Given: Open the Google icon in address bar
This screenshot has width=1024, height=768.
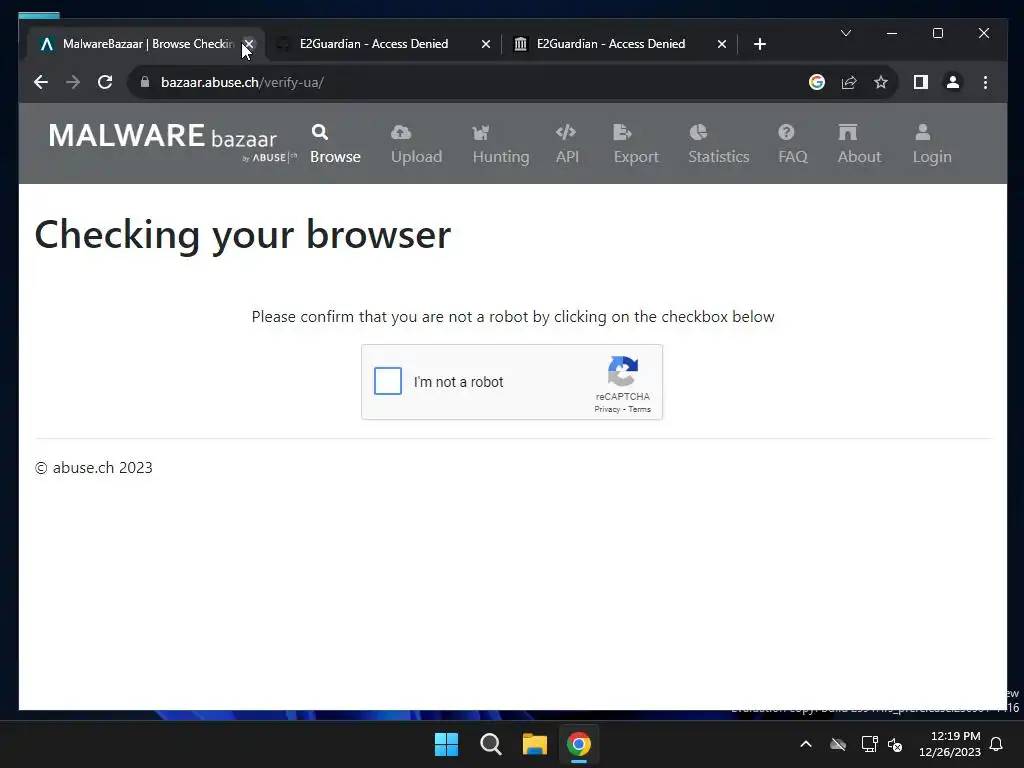Looking at the screenshot, I should (x=817, y=82).
